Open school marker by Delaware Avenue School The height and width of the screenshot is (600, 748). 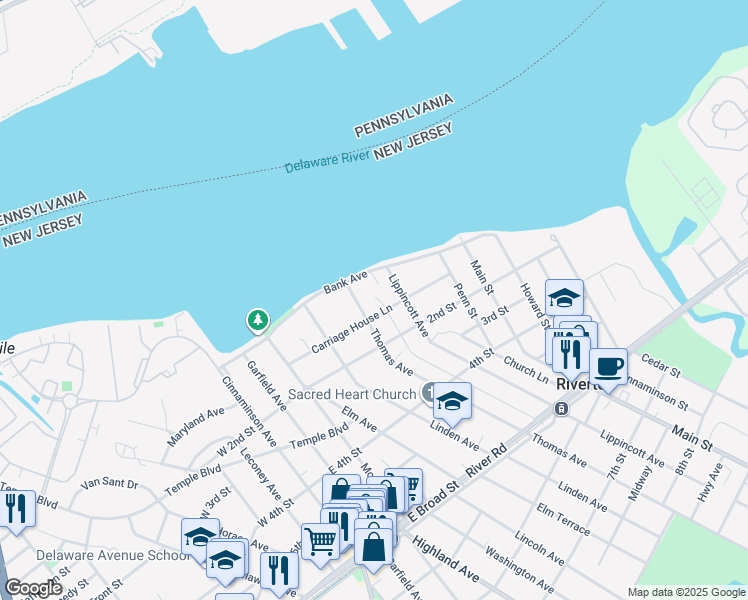(200, 537)
